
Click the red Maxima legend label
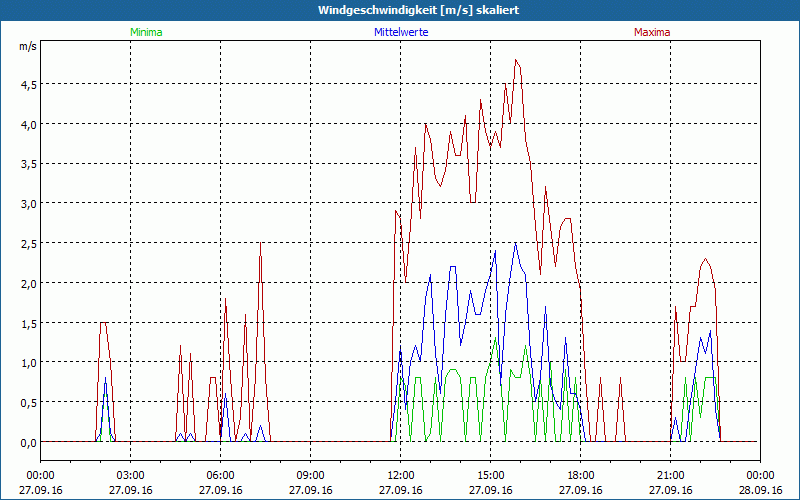point(652,32)
